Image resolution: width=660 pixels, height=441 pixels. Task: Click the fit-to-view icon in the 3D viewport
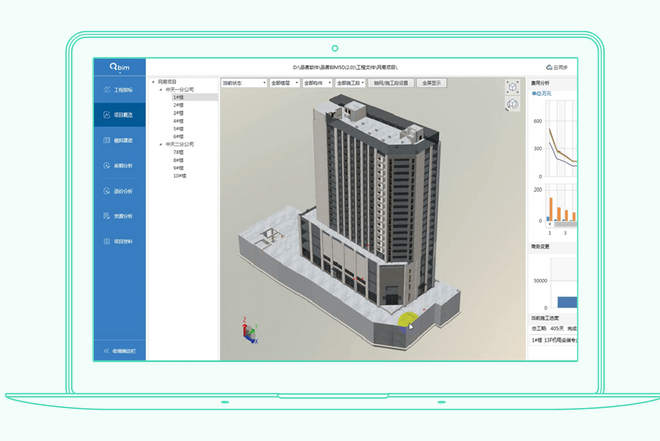(512, 87)
